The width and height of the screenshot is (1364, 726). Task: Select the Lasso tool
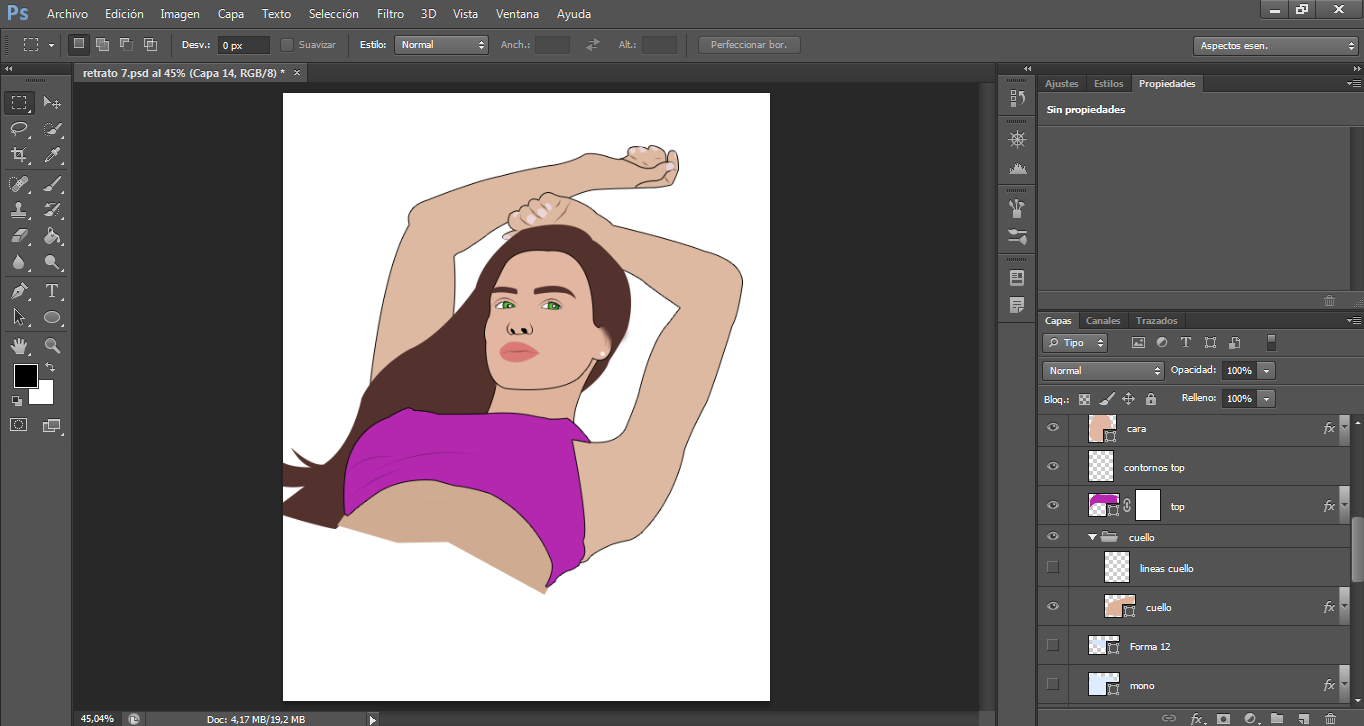(19, 129)
